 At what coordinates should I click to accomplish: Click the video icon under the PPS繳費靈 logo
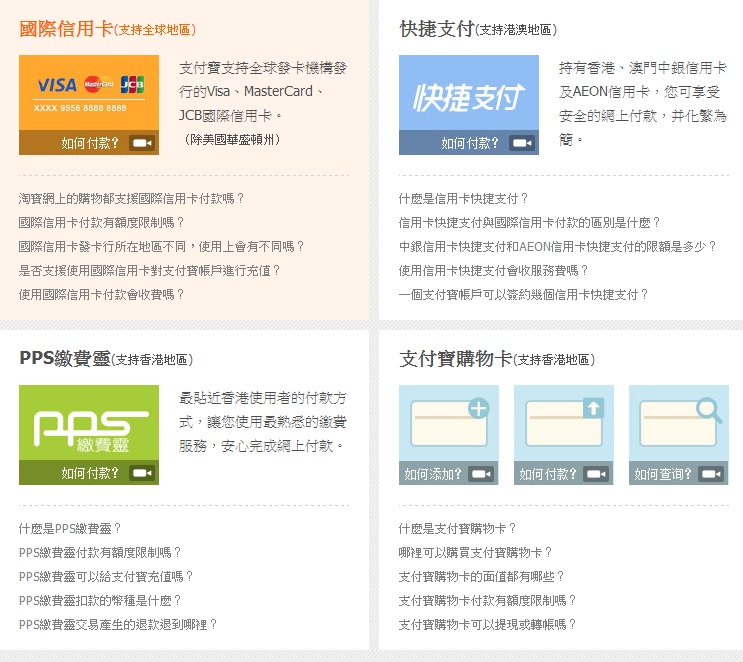pyautogui.click(x=141, y=473)
